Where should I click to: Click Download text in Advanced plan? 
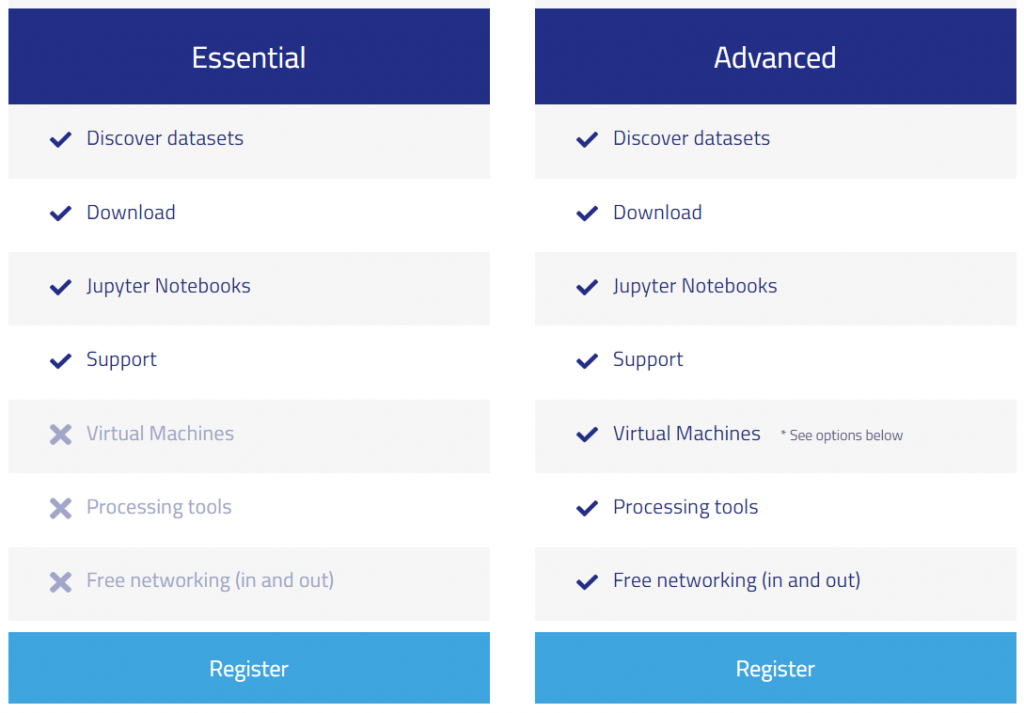pyautogui.click(x=657, y=212)
